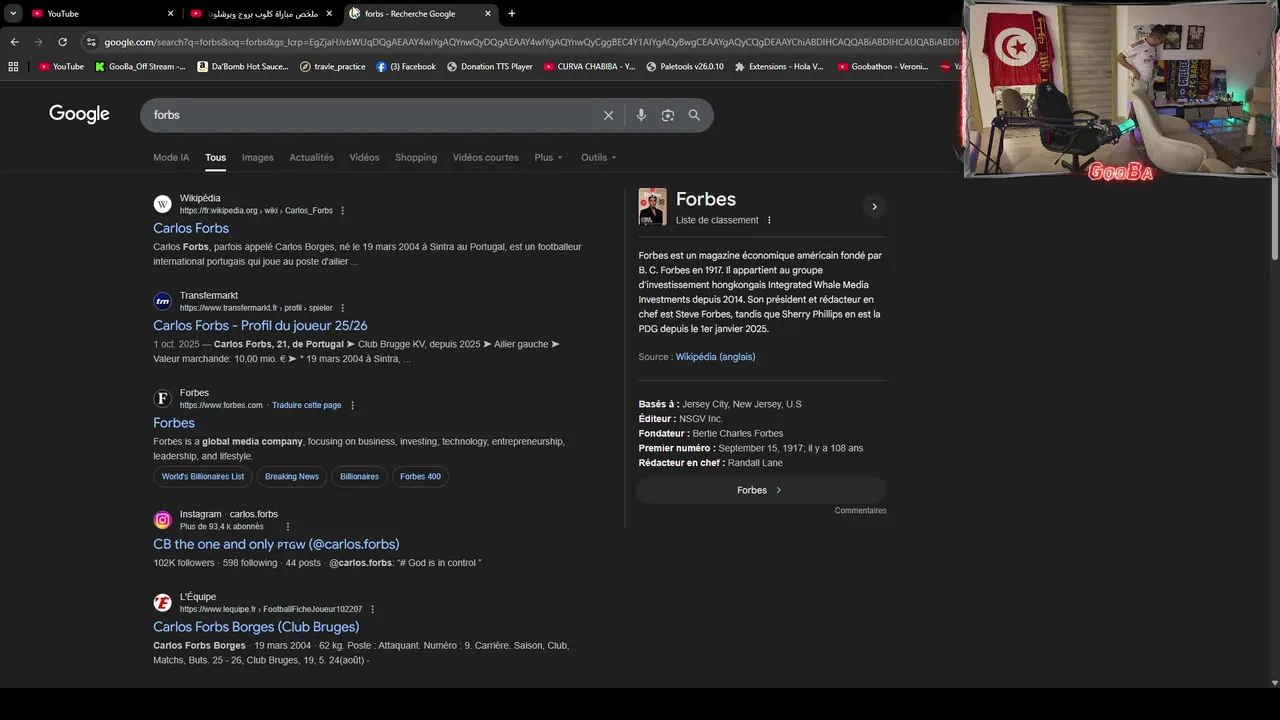This screenshot has width=1280, height=720.
Task: Open three-dot menu of Transfermarkt result
Action: pos(343,308)
